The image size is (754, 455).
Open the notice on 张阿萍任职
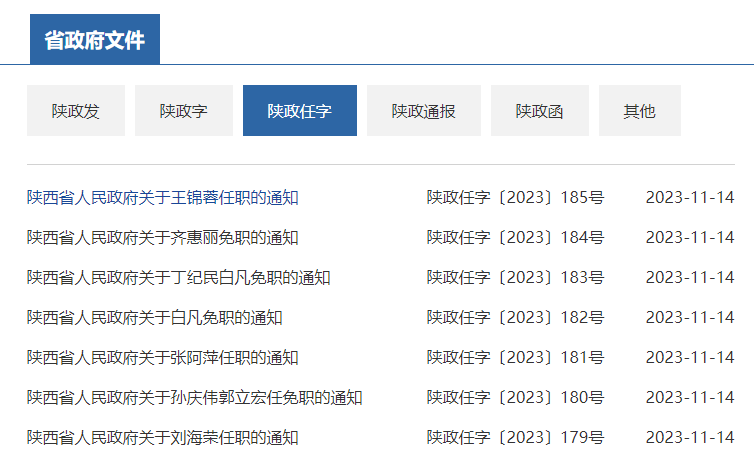pos(163,357)
